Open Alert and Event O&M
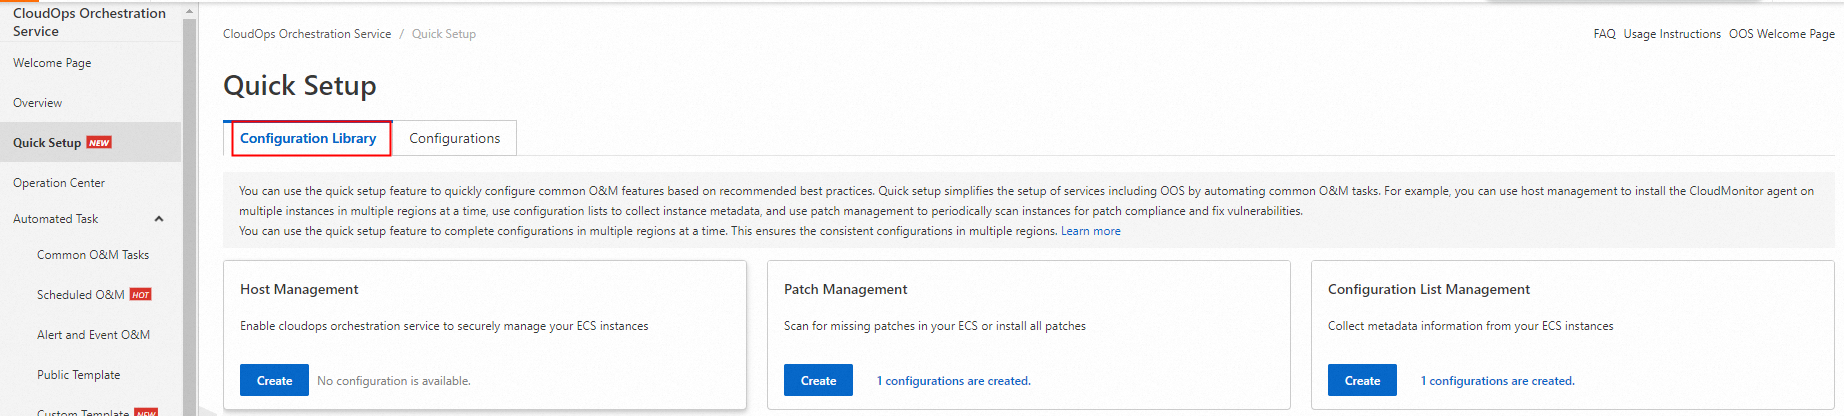Image resolution: width=1844 pixels, height=416 pixels. tap(93, 335)
